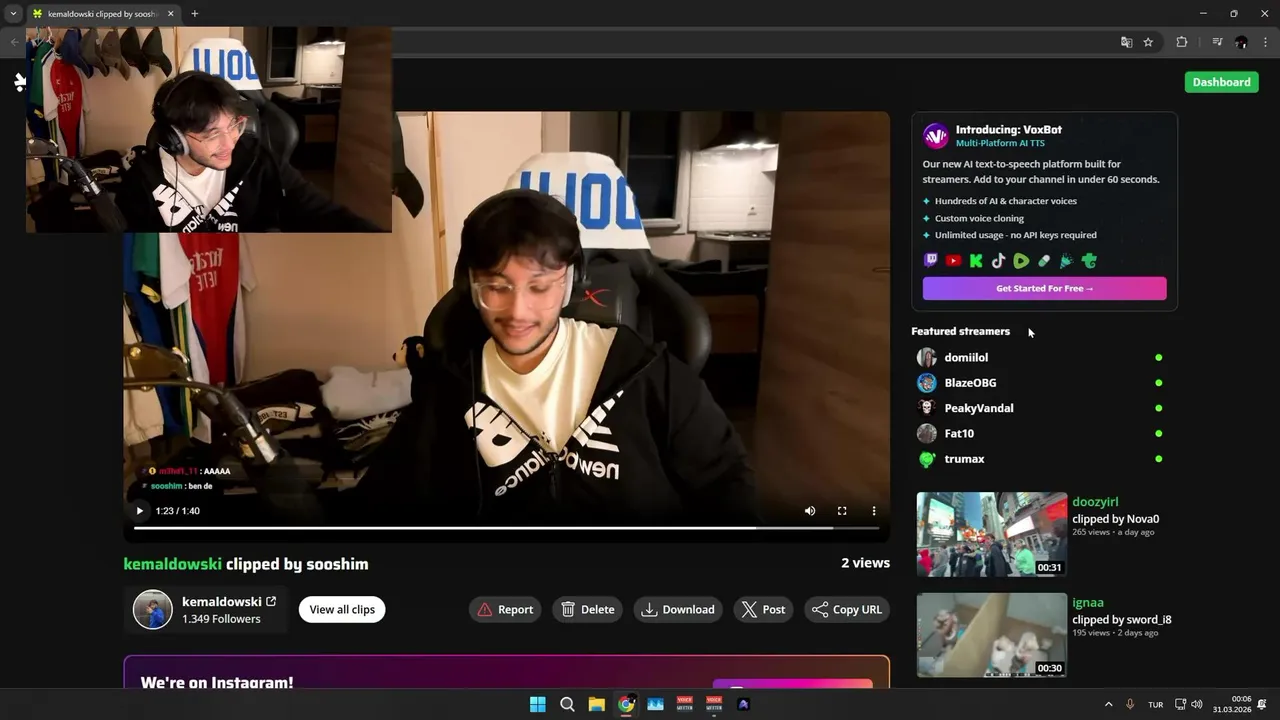Open Chrome extensions menu
The height and width of the screenshot is (720, 1280).
pyautogui.click(x=1182, y=42)
